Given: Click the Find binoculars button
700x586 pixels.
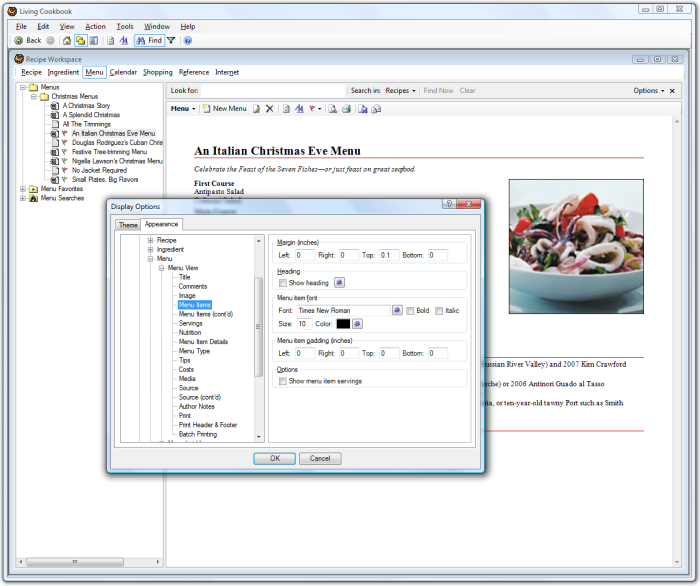Looking at the screenshot, I should pyautogui.click(x=149, y=41).
